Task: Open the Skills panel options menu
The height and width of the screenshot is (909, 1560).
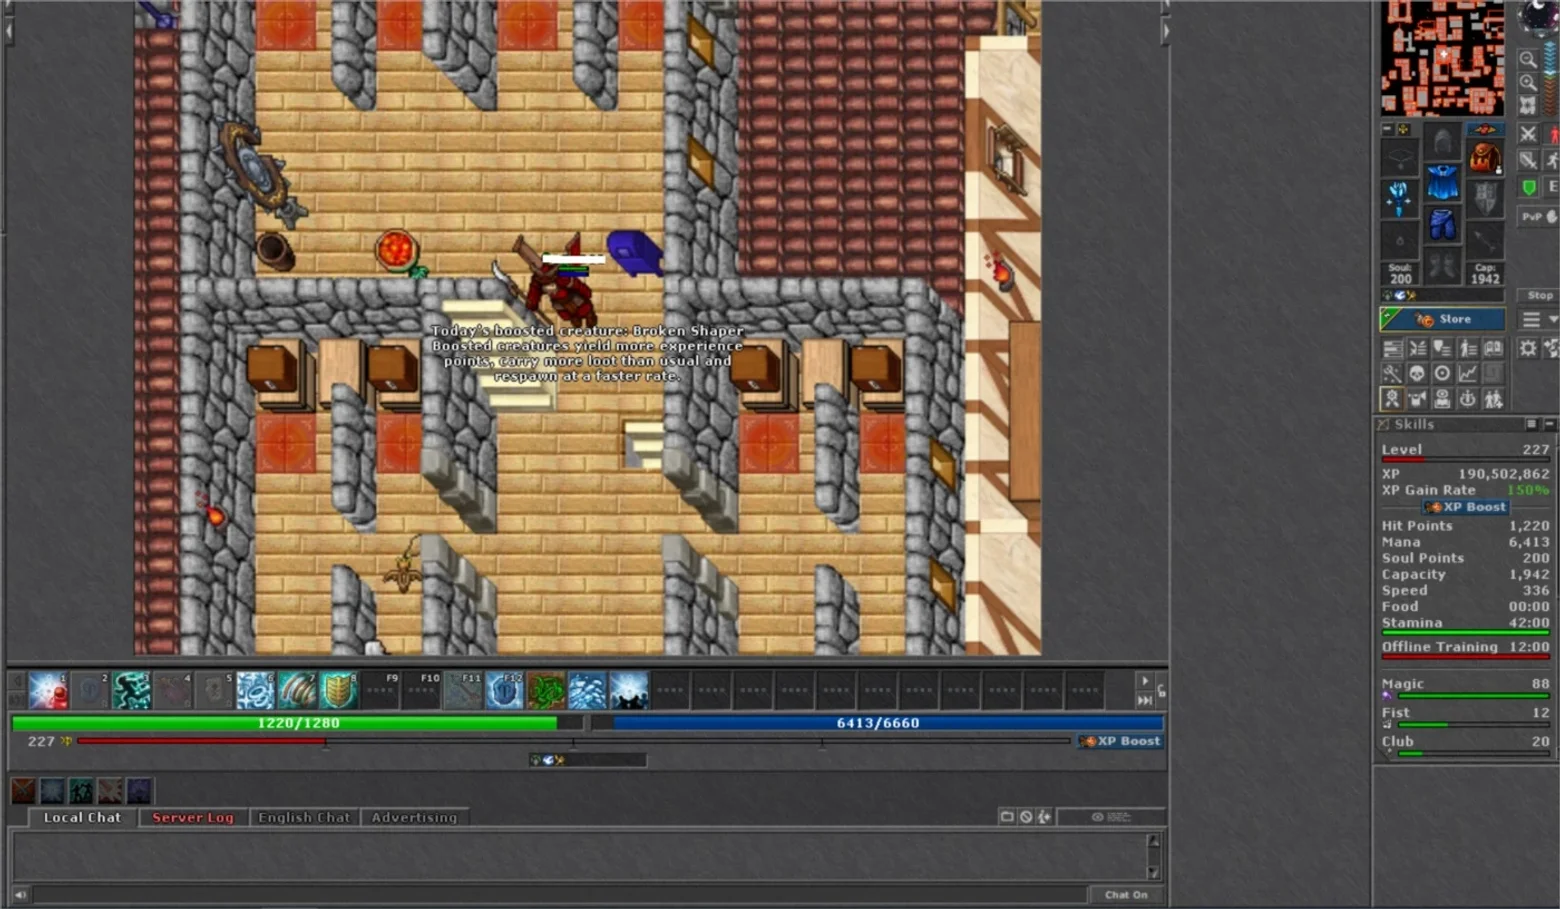Action: 1531,424
